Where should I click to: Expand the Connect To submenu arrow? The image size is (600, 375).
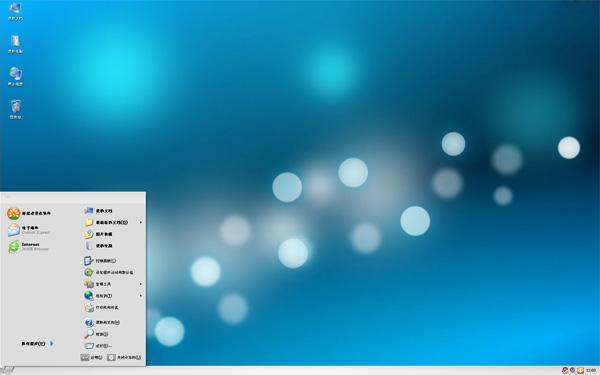tap(141, 296)
